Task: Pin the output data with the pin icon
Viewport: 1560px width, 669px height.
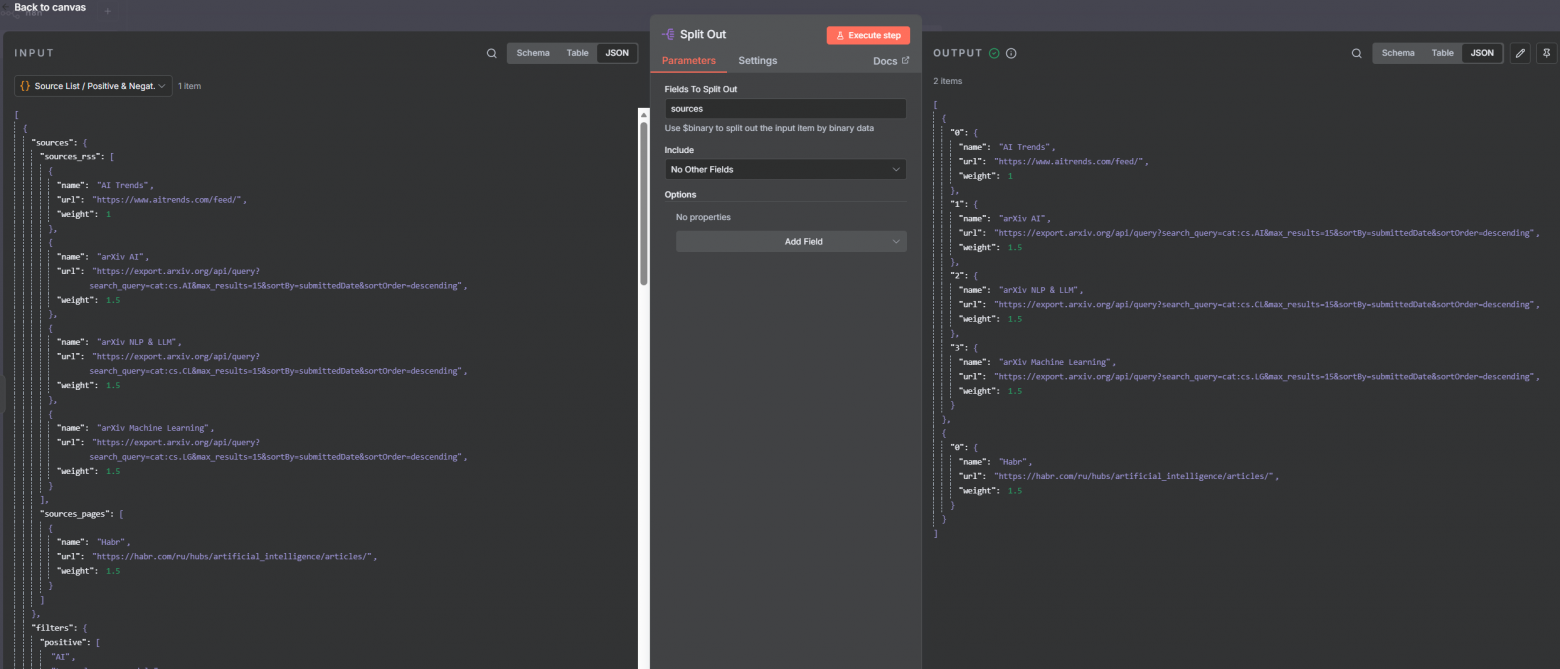Action: (1547, 53)
